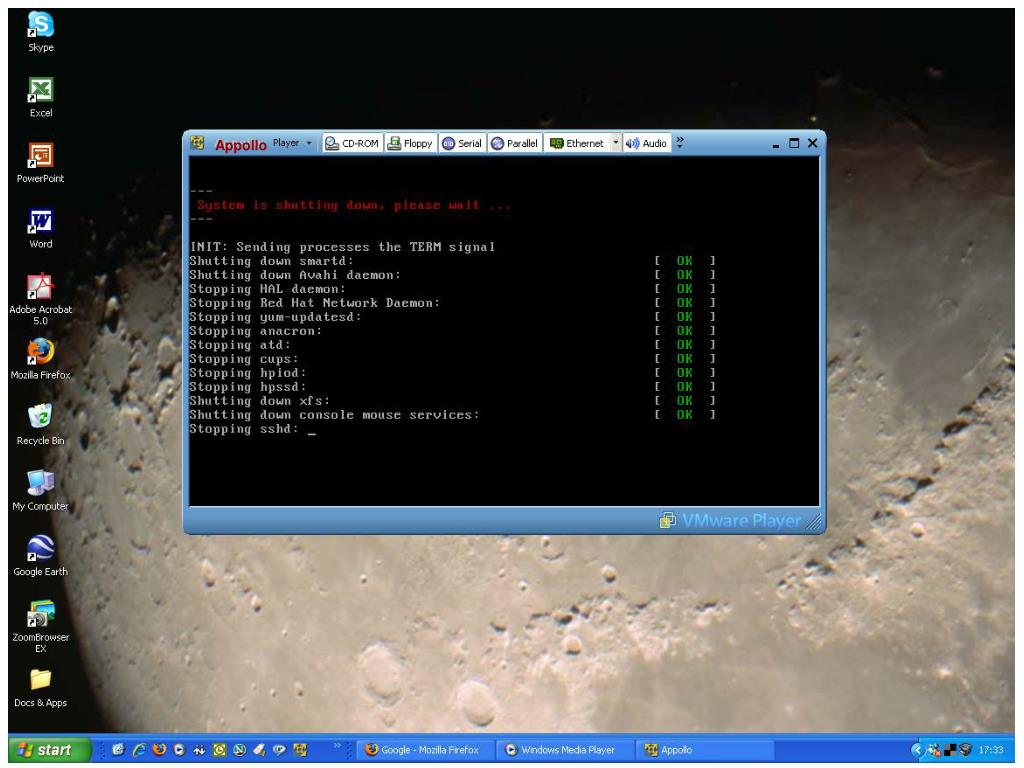The height and width of the screenshot is (768, 1024).
Task: Click the VMware quick launch icon
Action: [x=300, y=750]
